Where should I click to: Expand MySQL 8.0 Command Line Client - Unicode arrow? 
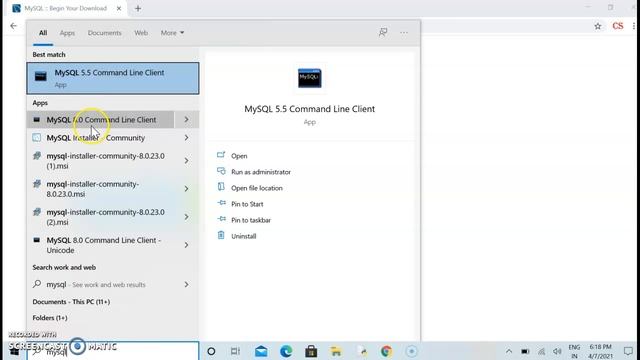(187, 245)
